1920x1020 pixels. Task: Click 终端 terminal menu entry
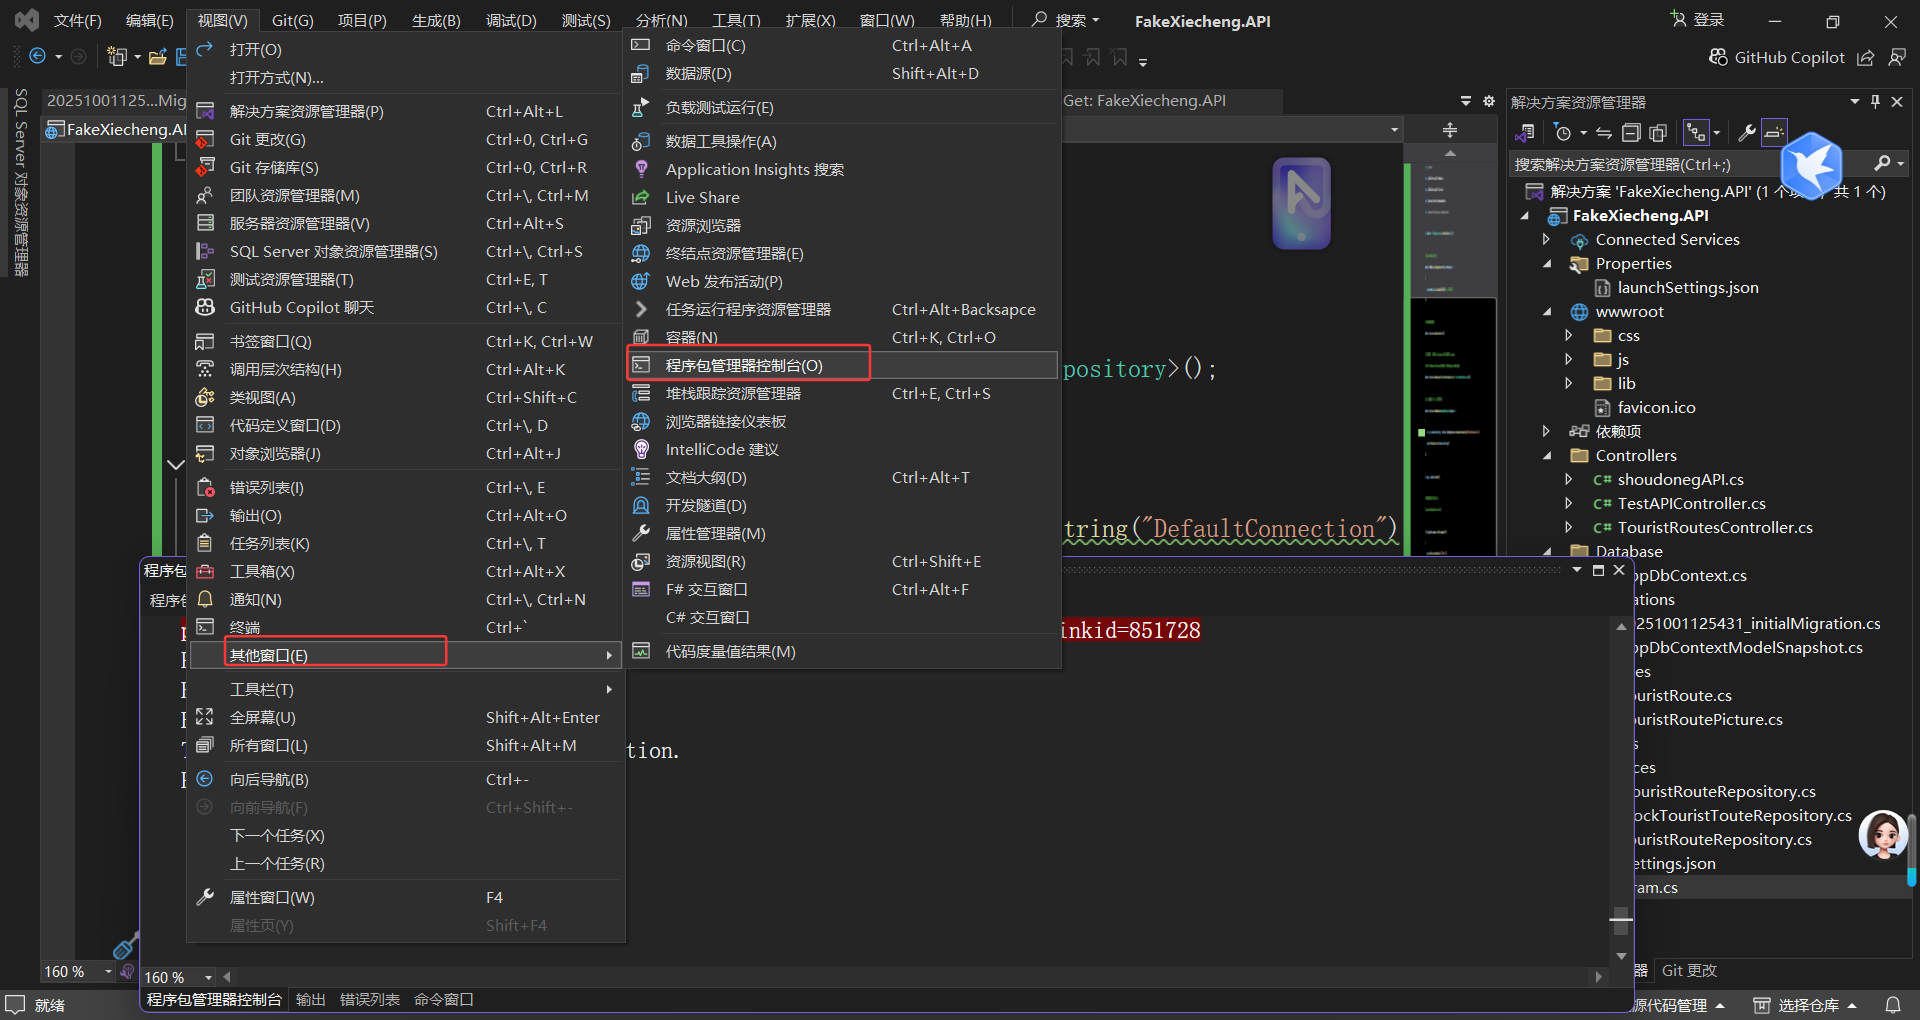click(405, 627)
